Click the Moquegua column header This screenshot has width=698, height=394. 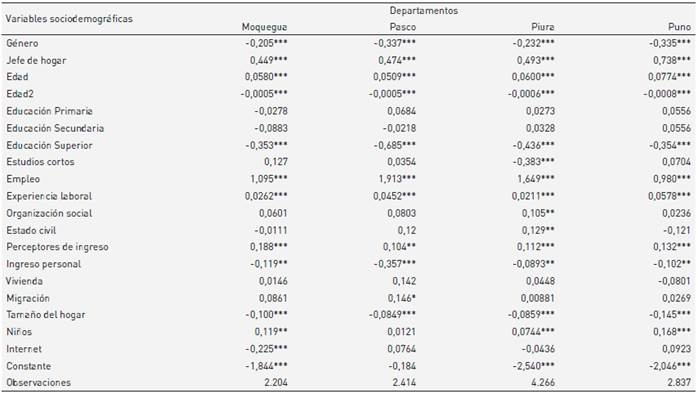264,27
